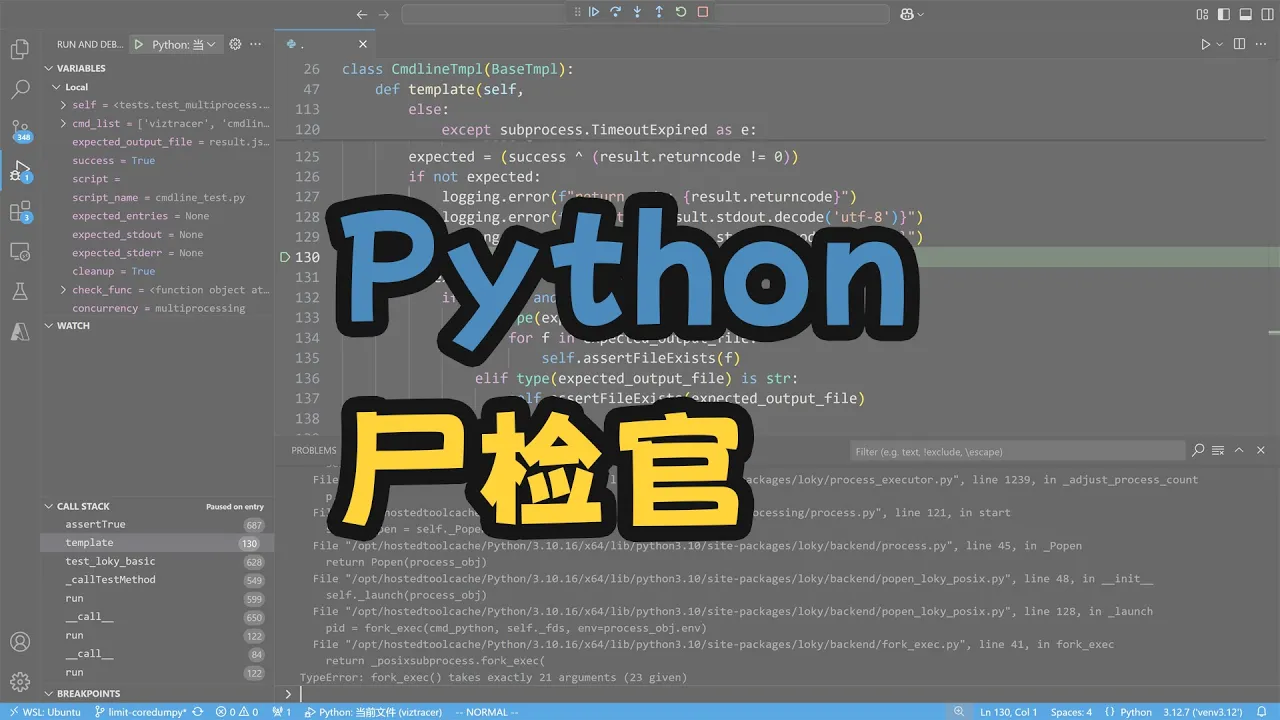Screen dimensions: 1280x720
Task: Go forward using the navigation arrow
Action: tap(385, 14)
